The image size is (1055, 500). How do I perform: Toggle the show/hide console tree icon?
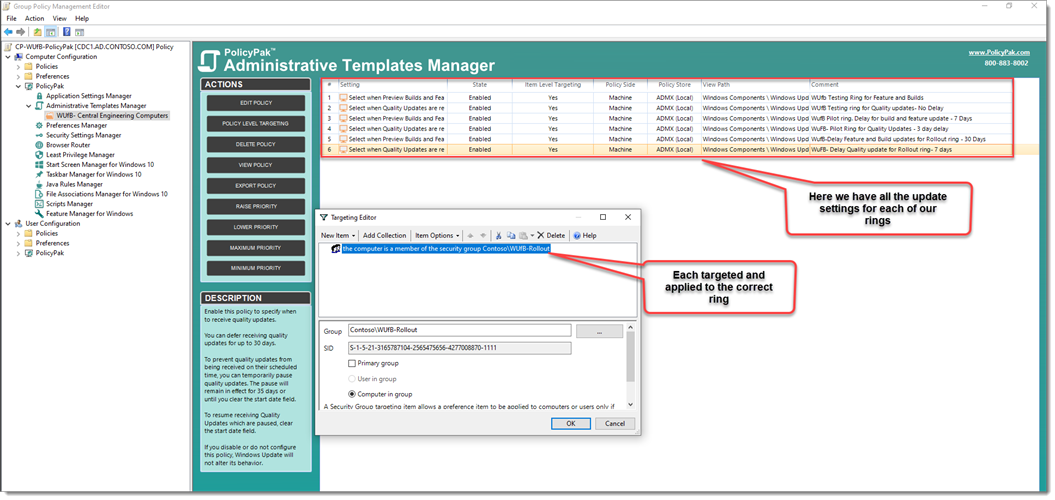(50, 32)
